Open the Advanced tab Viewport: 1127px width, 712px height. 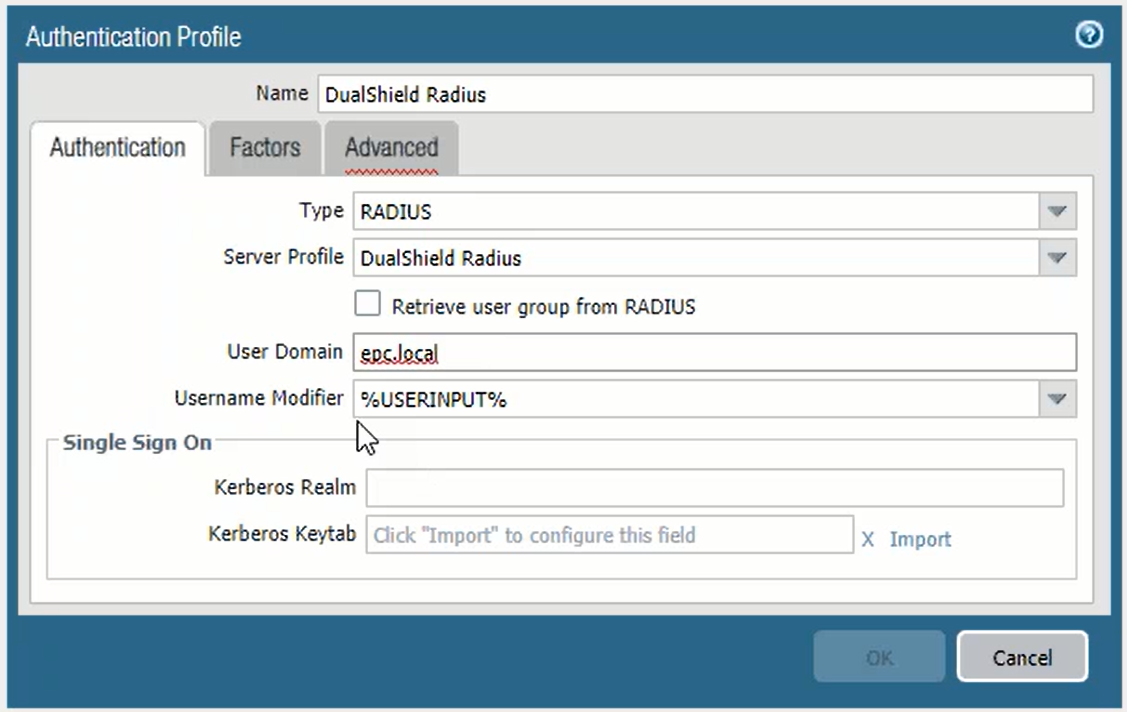tap(391, 148)
